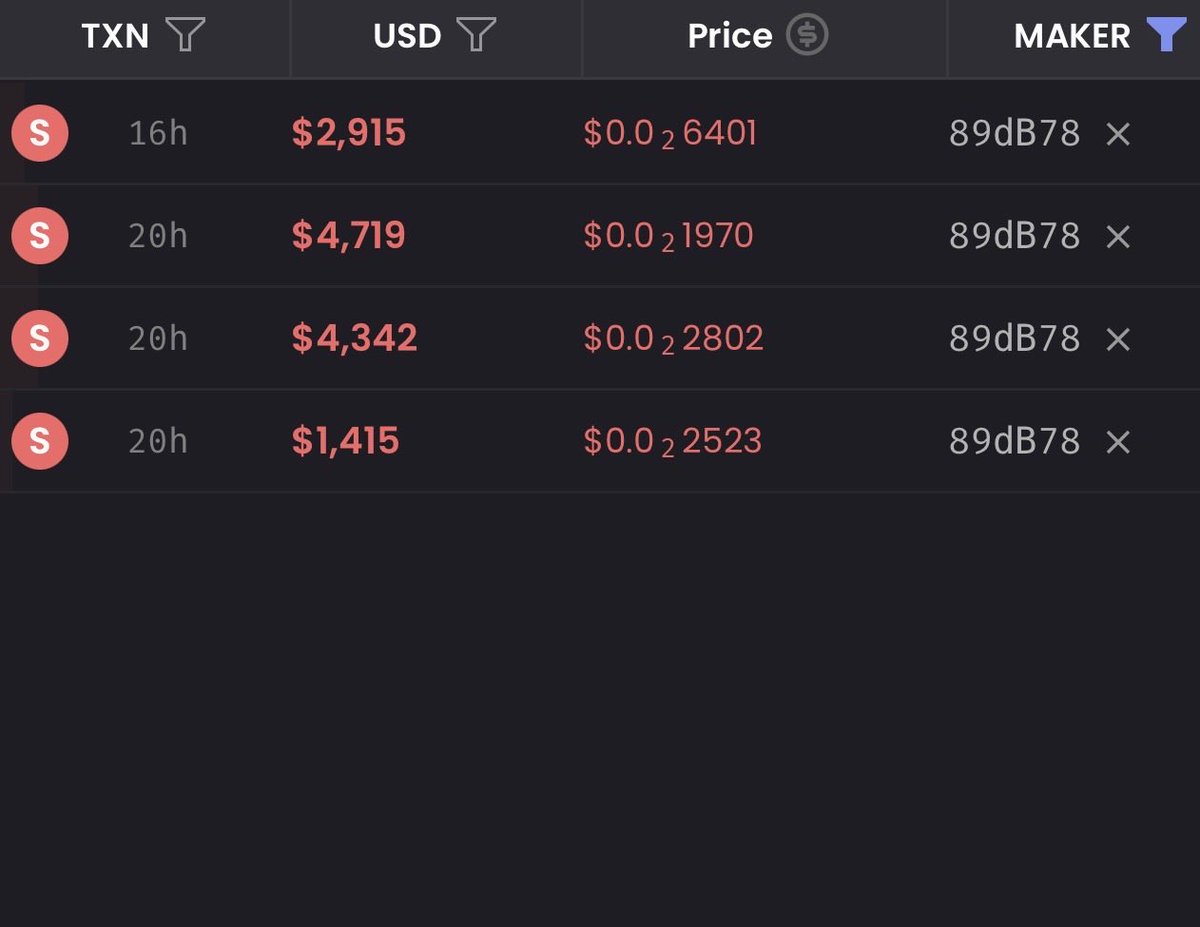Remove maker filter on the $2,915 row
Screen dimensions: 1200x927
1118,134
